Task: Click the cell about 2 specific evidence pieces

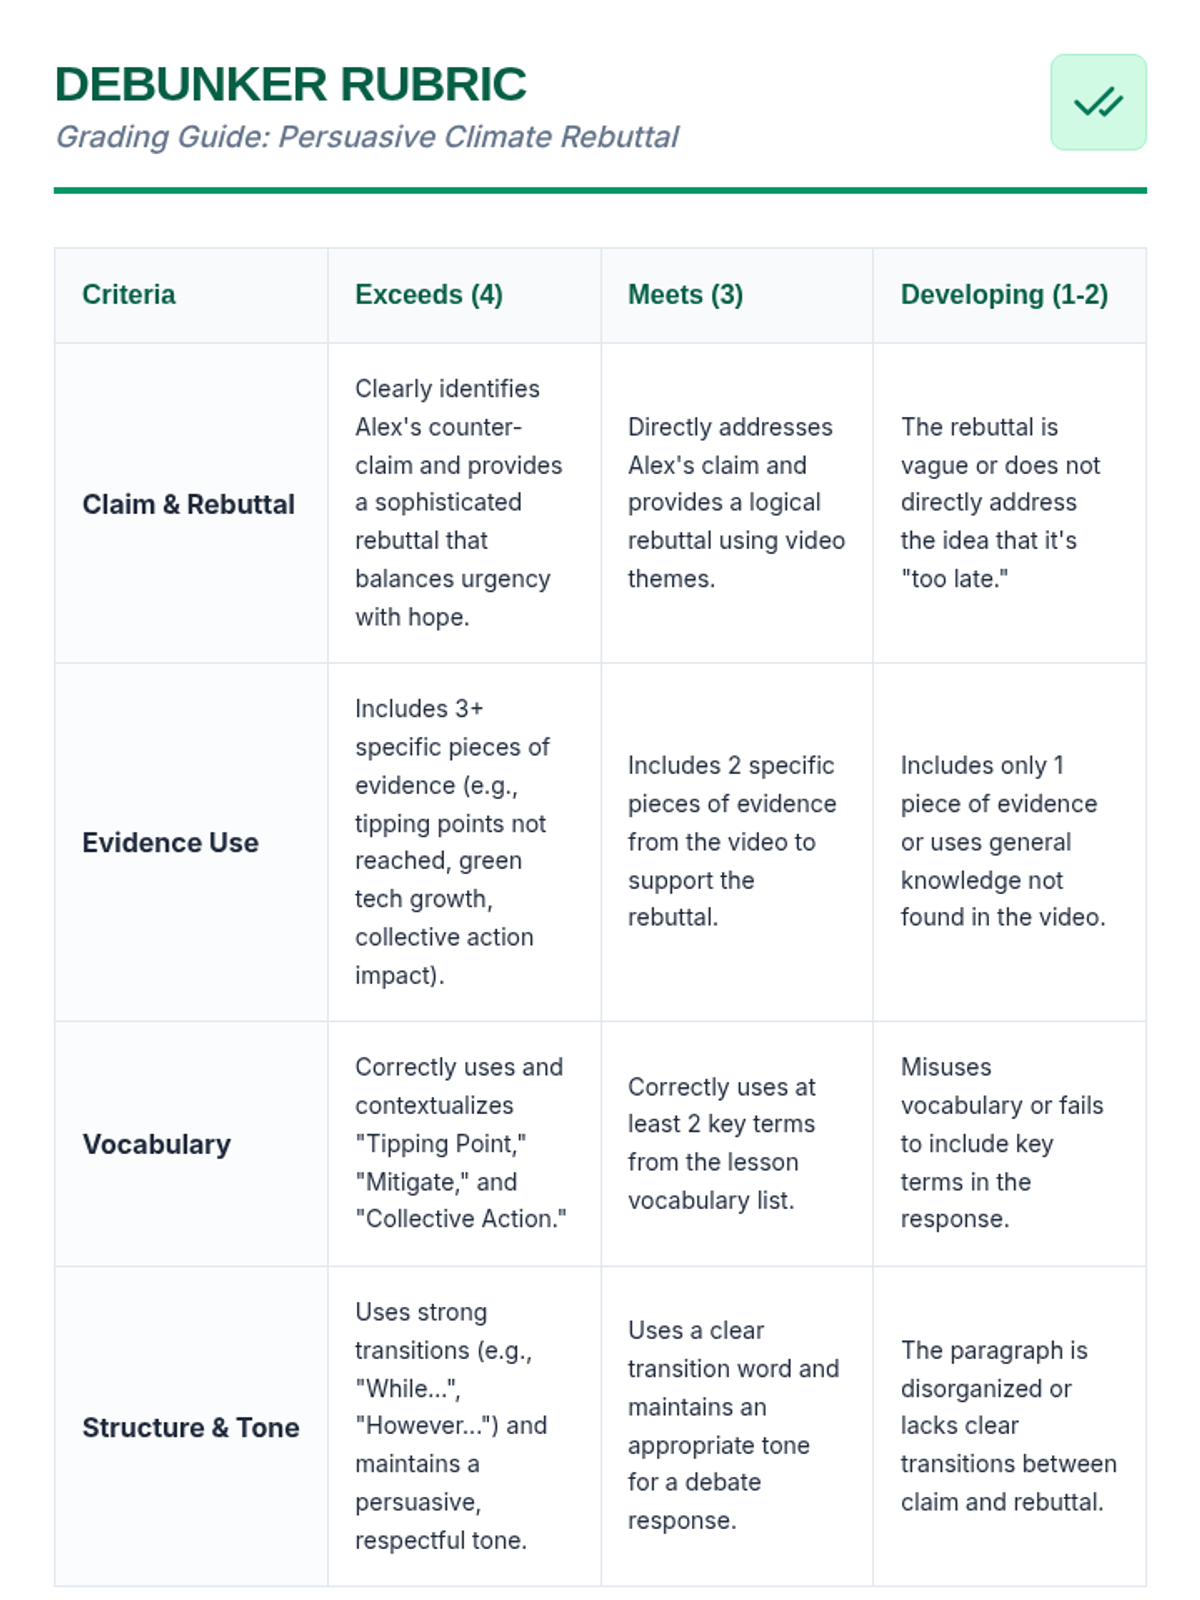Action: tap(737, 842)
